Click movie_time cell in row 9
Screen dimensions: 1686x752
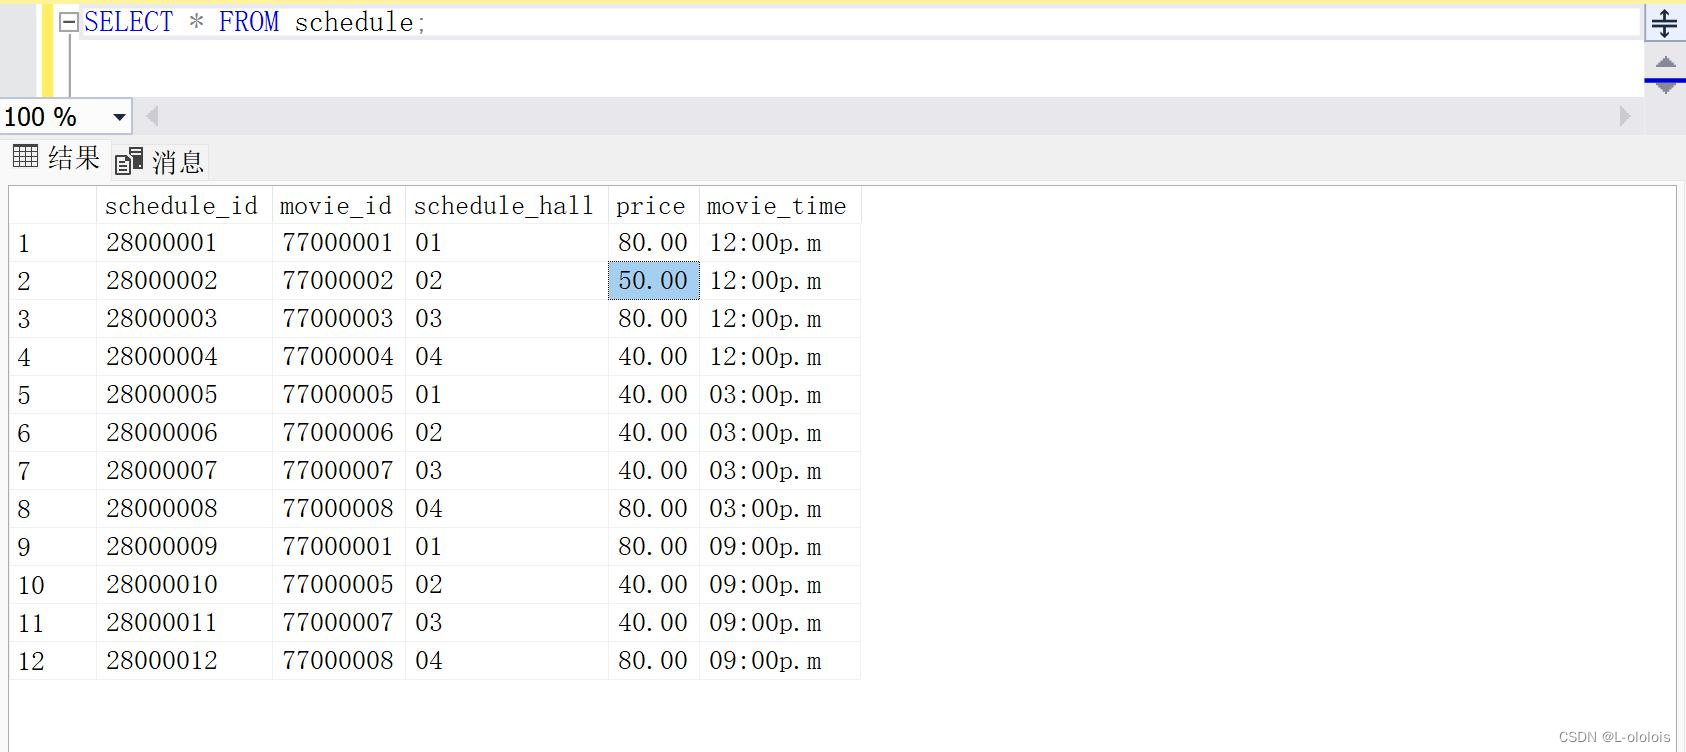coord(779,547)
